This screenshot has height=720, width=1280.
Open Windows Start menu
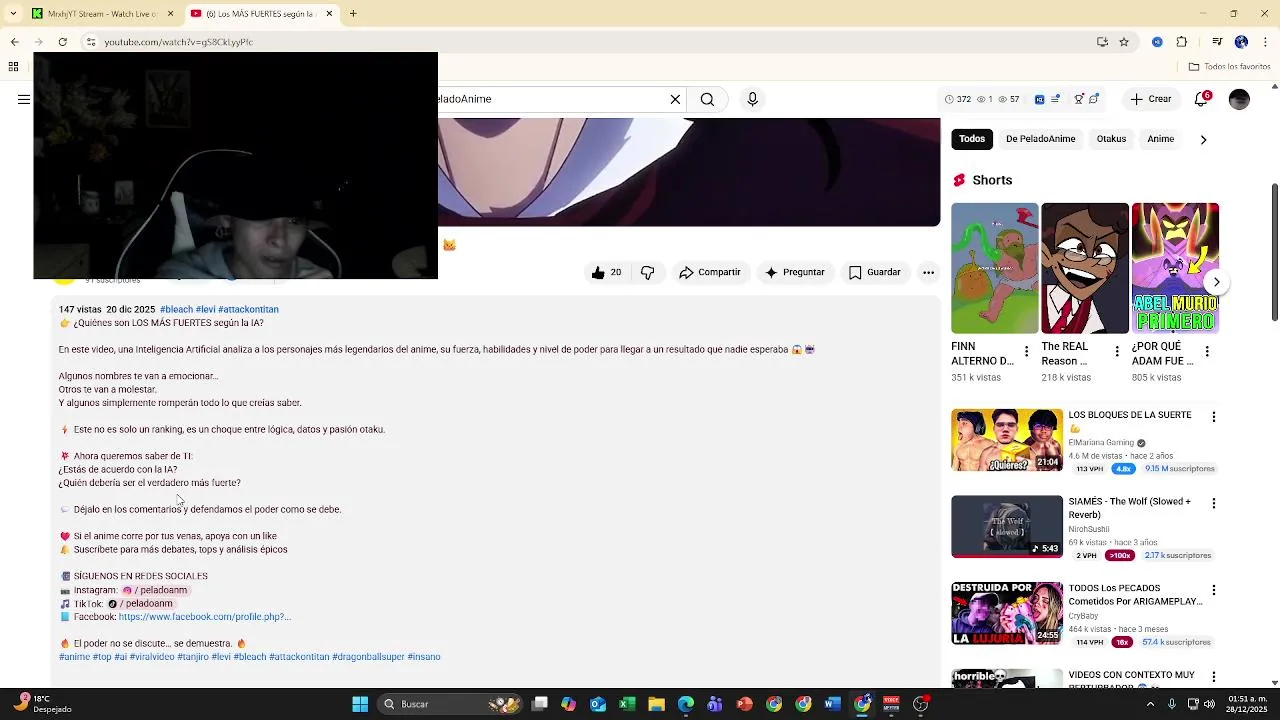point(360,704)
